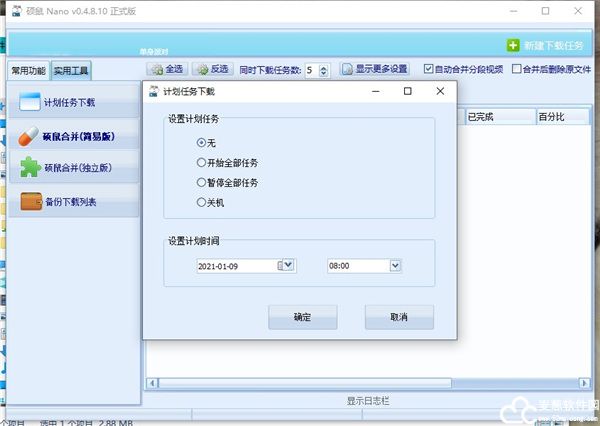Switch to the 实用工具 tab
Viewport: 600px width, 426px height.
click(72, 71)
